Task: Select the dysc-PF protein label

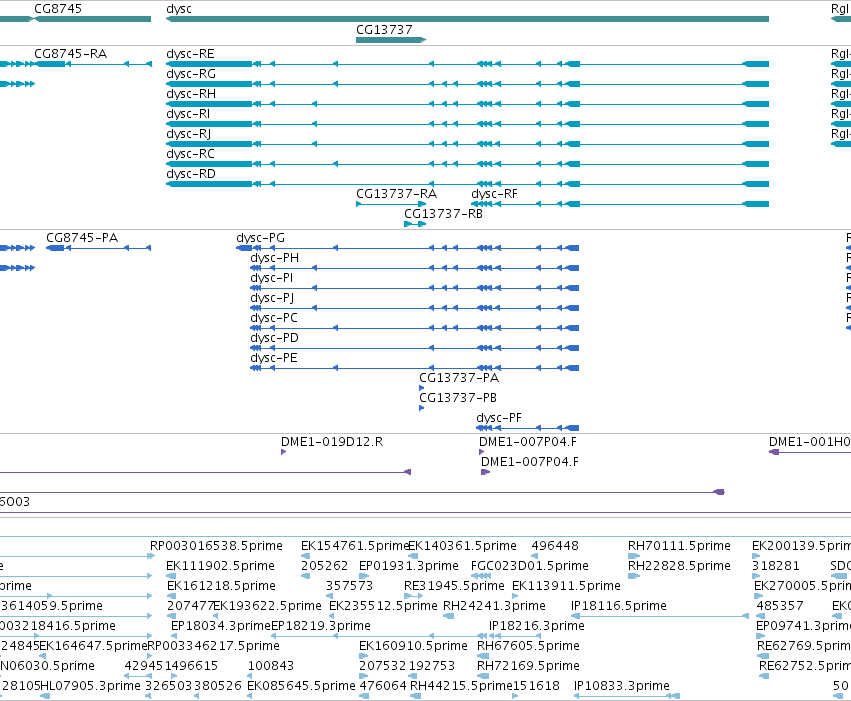Action: [499, 418]
